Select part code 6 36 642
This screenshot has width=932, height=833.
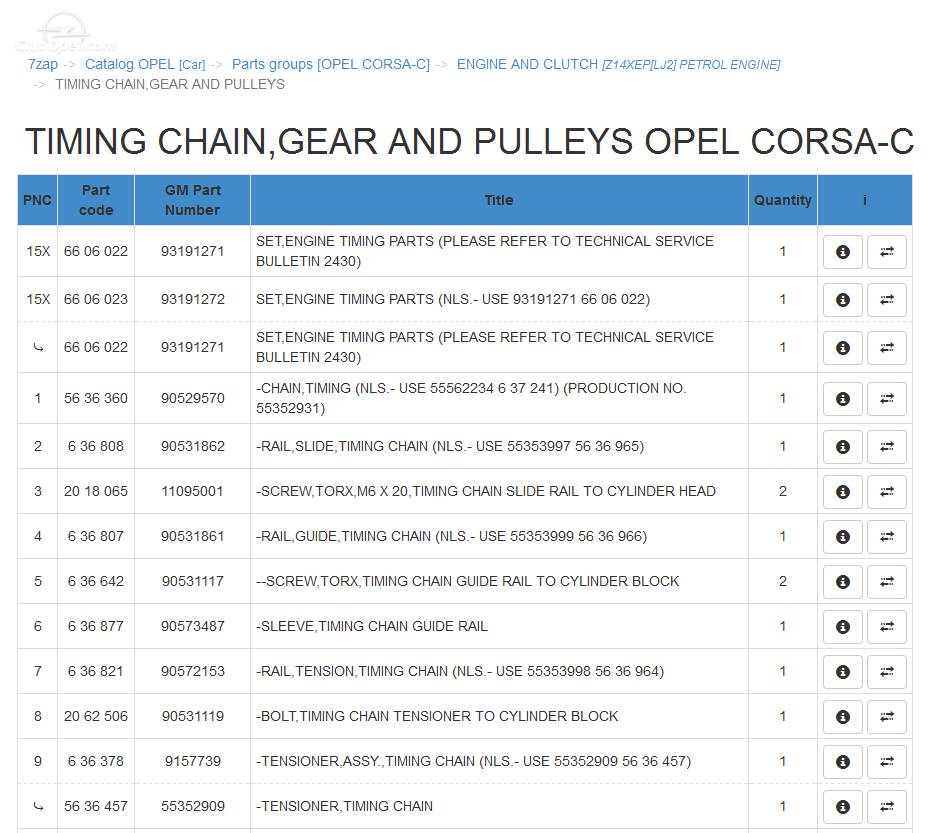pos(96,581)
